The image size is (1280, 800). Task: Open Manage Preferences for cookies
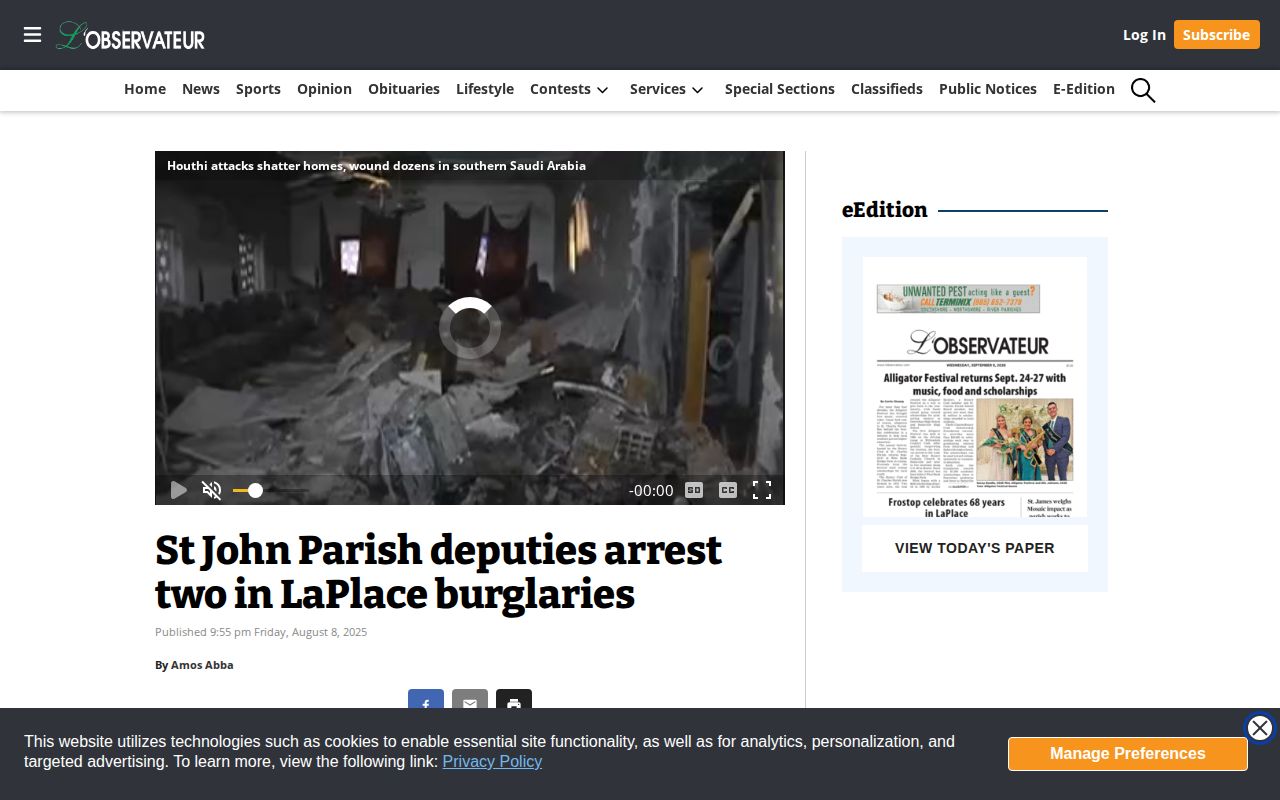click(x=1128, y=754)
